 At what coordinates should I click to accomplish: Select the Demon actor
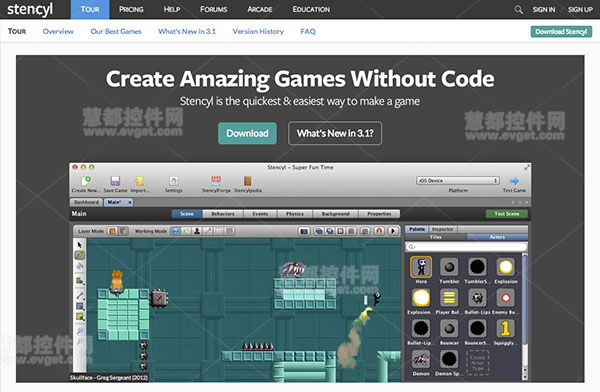click(421, 359)
